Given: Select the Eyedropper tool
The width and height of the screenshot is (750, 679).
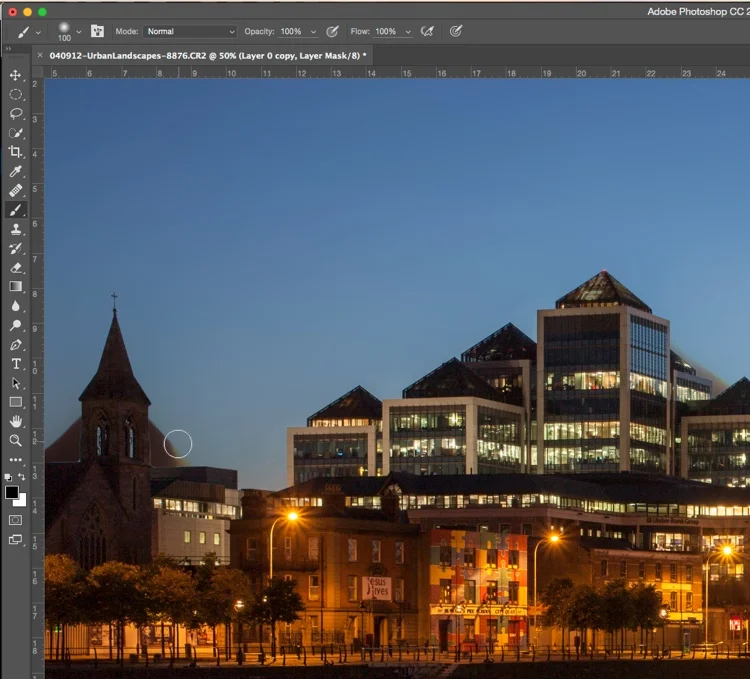Looking at the screenshot, I should pyautogui.click(x=15, y=171).
